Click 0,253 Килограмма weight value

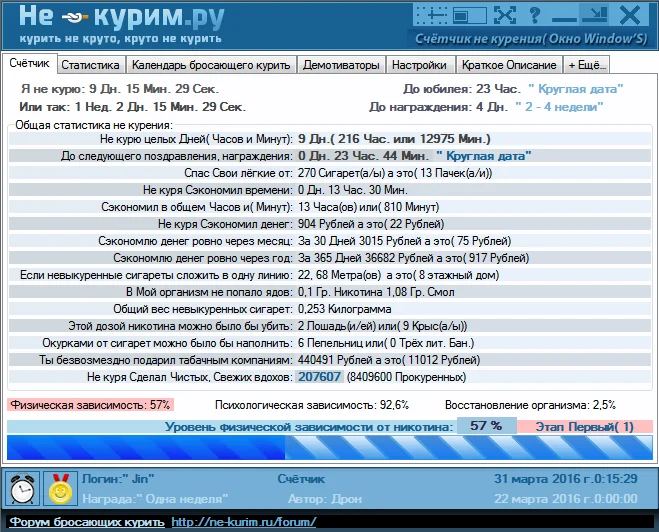[345, 309]
